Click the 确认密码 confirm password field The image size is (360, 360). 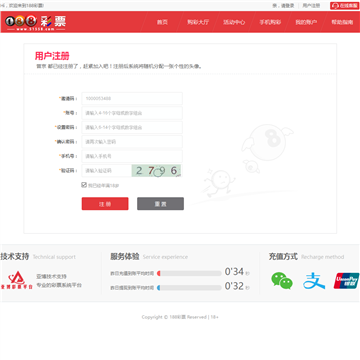click(x=132, y=142)
